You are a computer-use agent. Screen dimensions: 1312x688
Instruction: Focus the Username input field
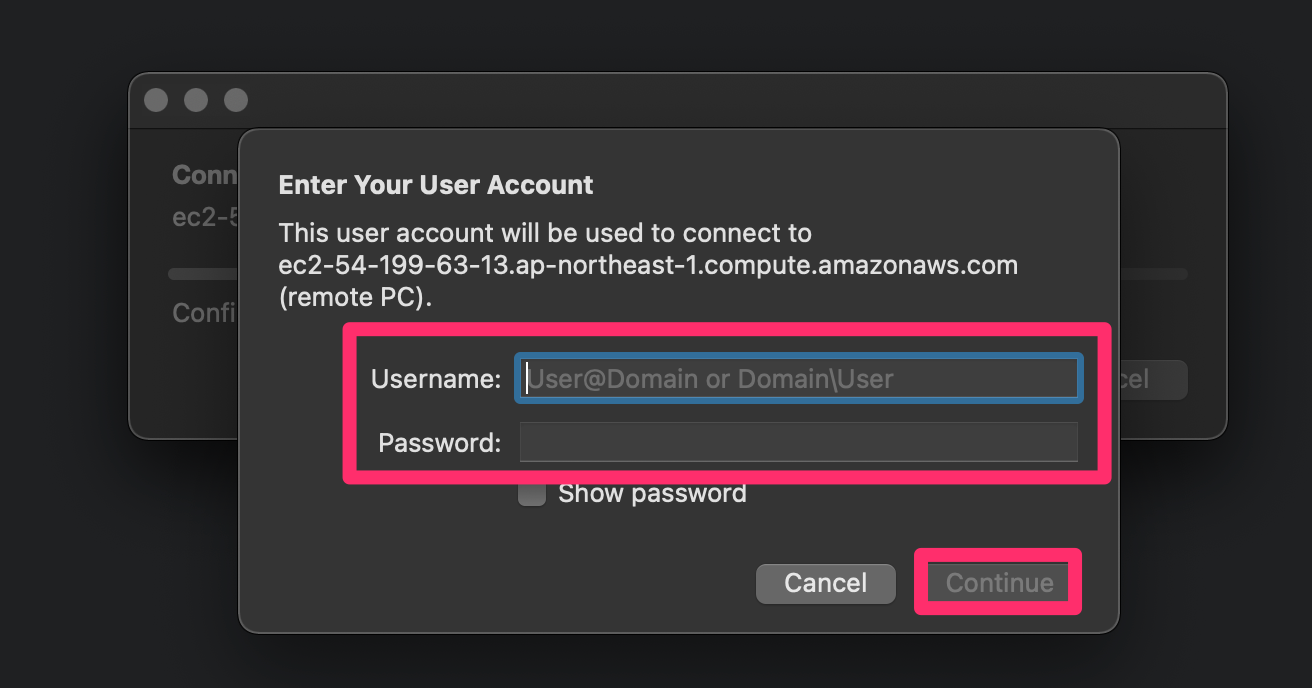pyautogui.click(x=797, y=379)
